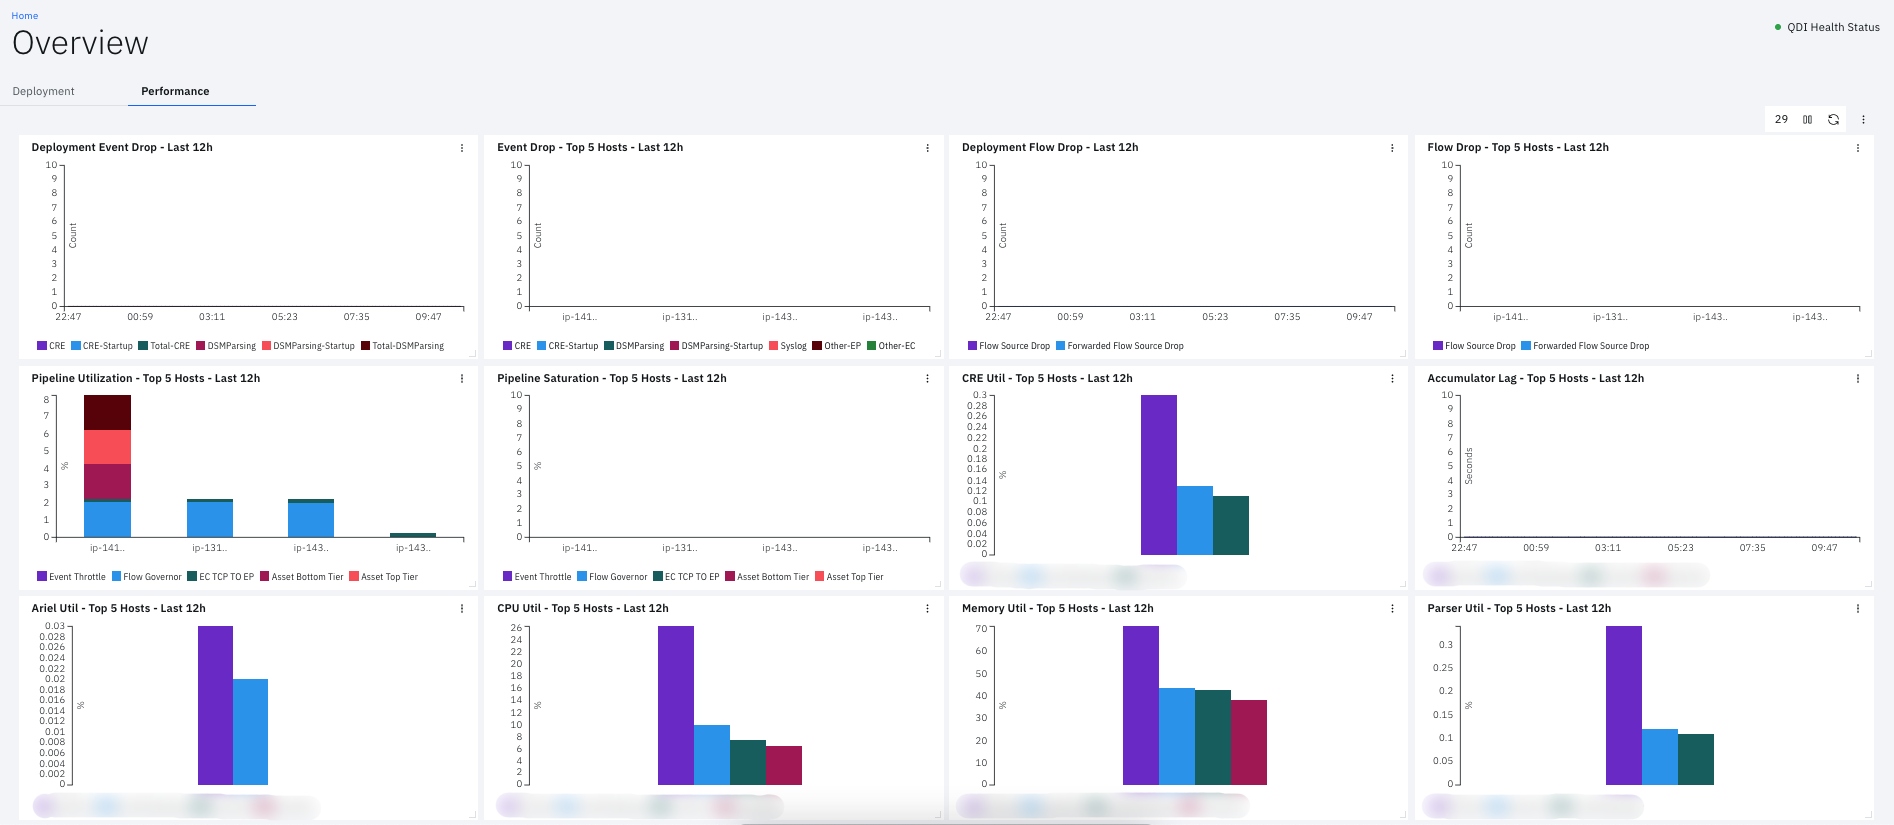Viewport: 1894px width, 825px height.
Task: Click CRE-Startup color swatch in Deployment Event Drop legend
Action: (76, 346)
